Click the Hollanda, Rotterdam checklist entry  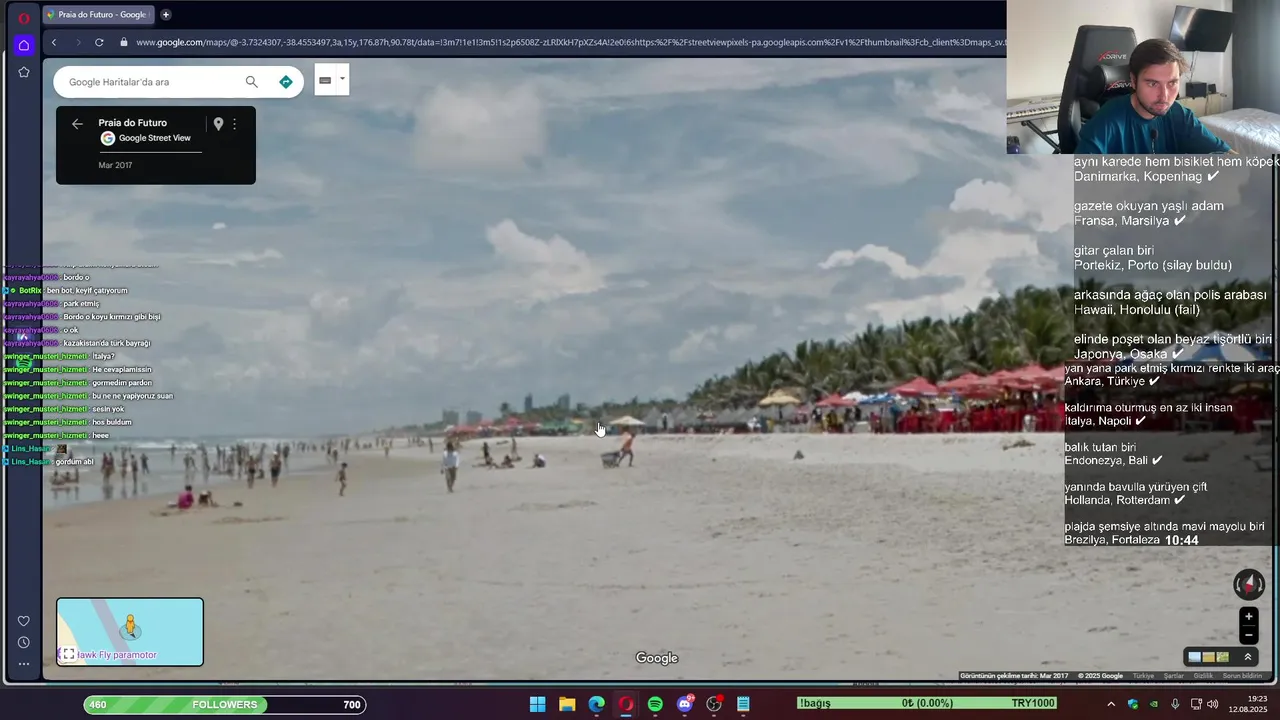tap(1124, 500)
